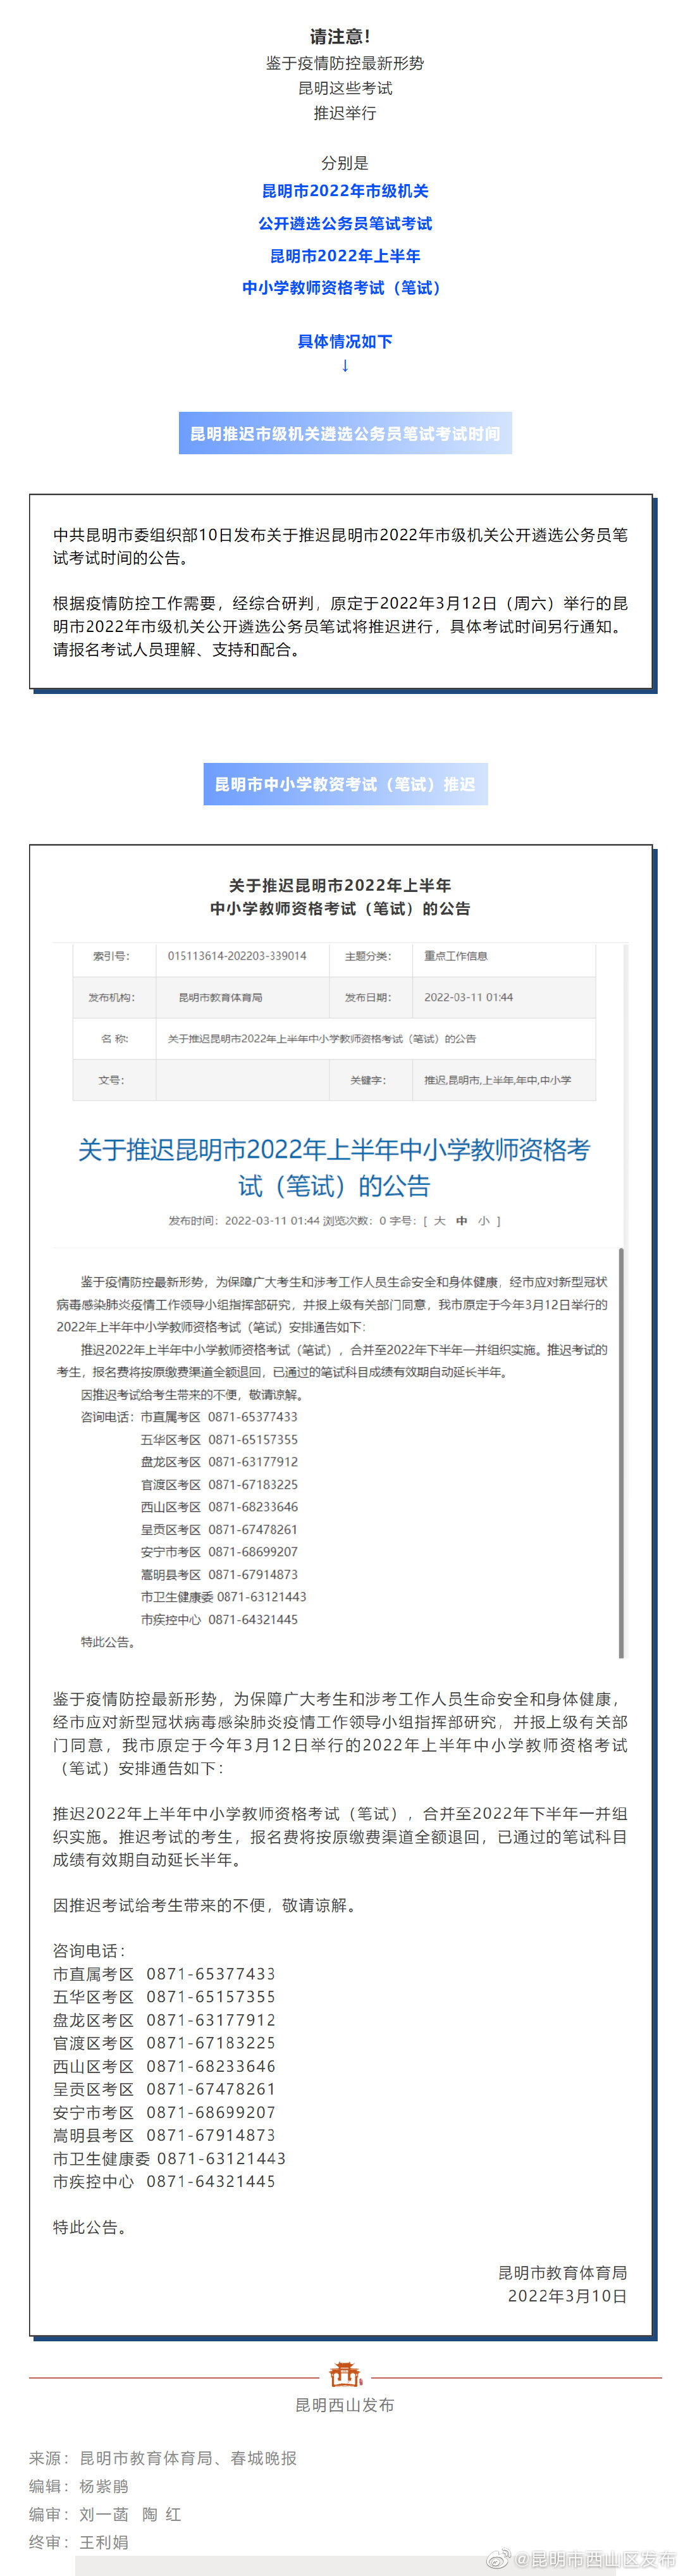The width and height of the screenshot is (683, 2576).
Task: Click embedded notice row 市卫生健康委 0871-63121443
Action: coord(224,1597)
